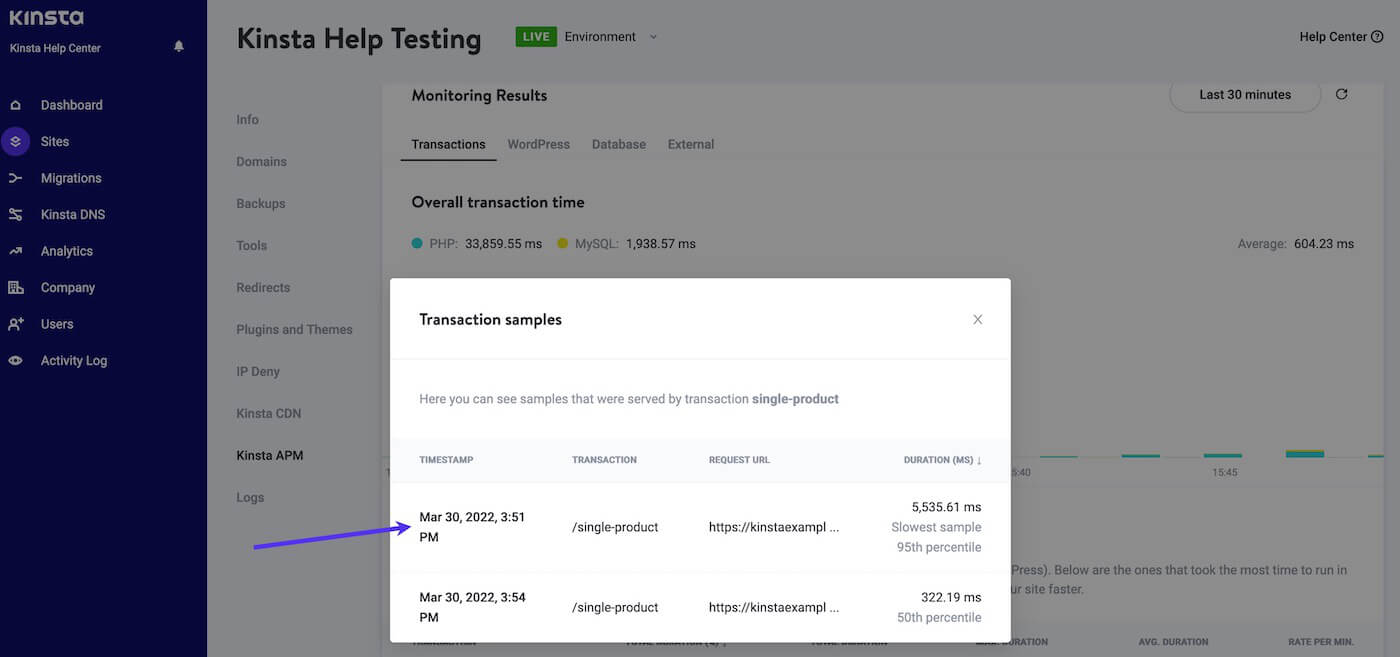Click the Activity Log eye icon
The height and width of the screenshot is (657, 1400).
pyautogui.click(x=15, y=361)
